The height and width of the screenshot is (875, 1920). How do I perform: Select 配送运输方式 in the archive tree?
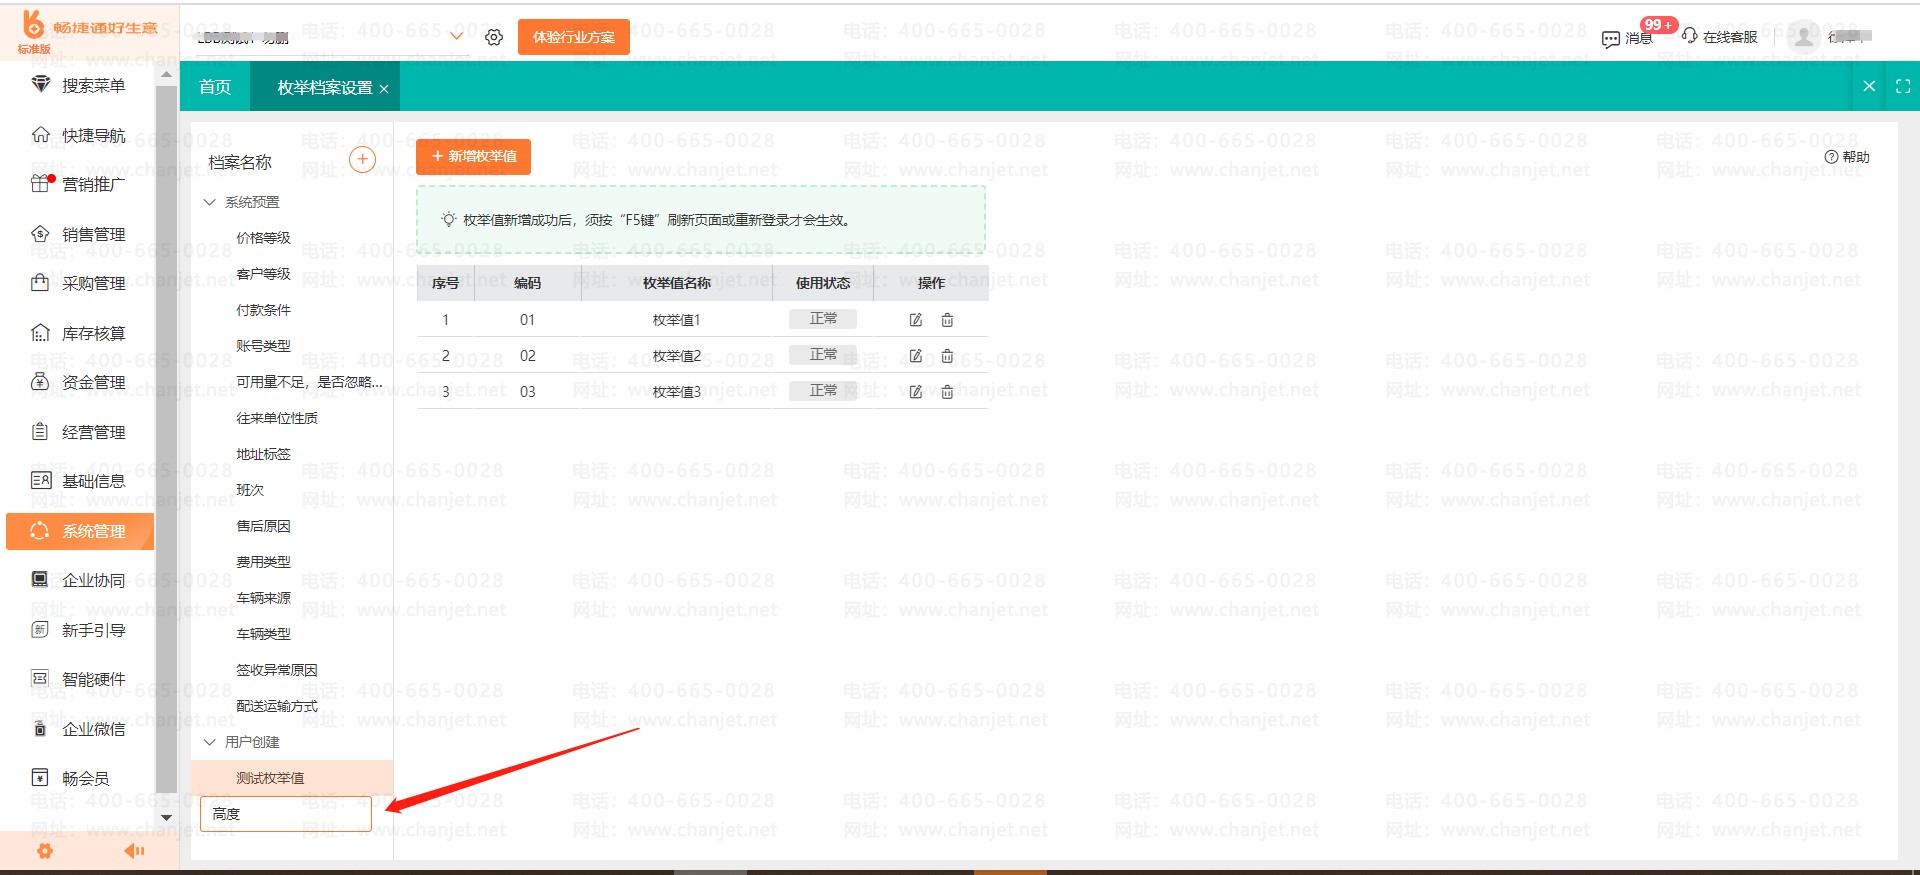click(x=277, y=706)
